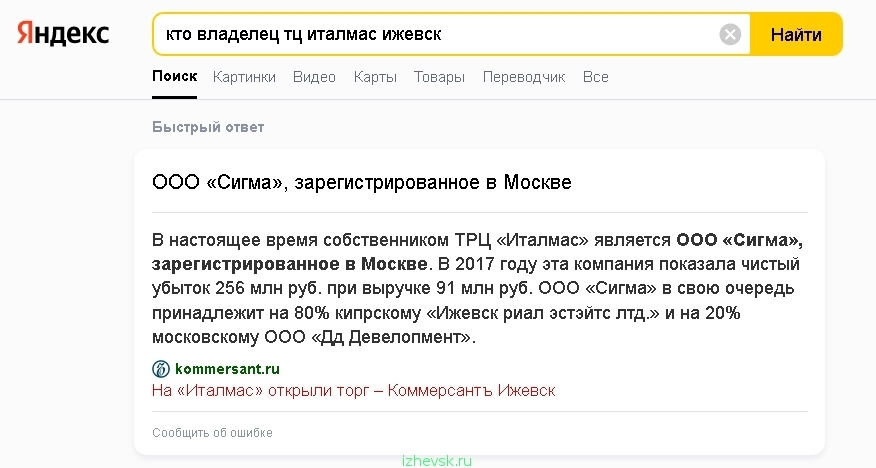Image resolution: width=876 pixels, height=468 pixels.
Task: Click the Яндекс logo
Action: (63, 34)
